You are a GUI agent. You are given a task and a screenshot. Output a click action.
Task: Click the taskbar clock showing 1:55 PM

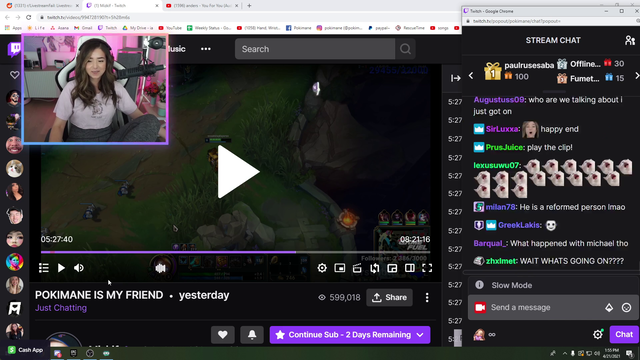[x=611, y=353]
